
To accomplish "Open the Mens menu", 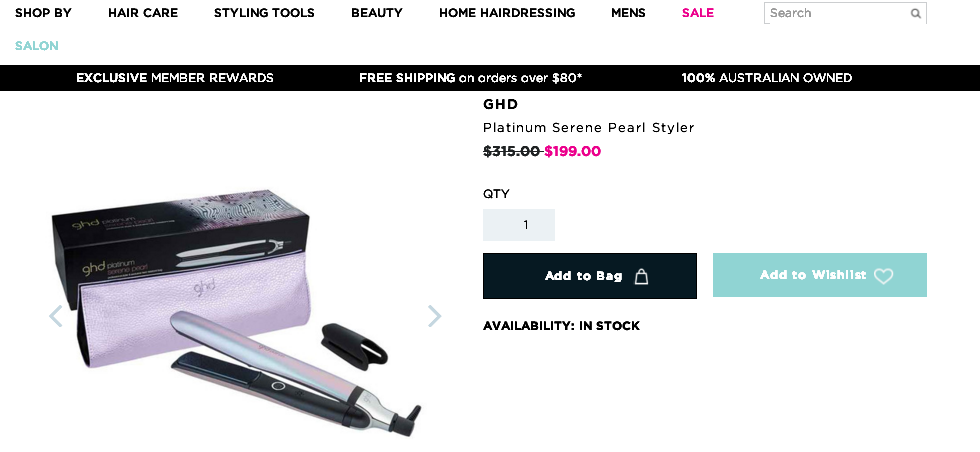I will click(x=628, y=13).
